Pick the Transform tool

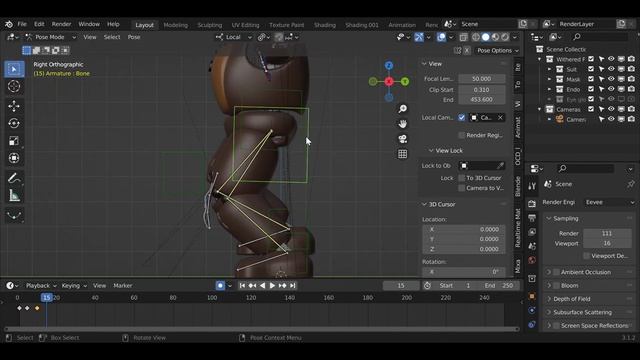click(x=14, y=158)
